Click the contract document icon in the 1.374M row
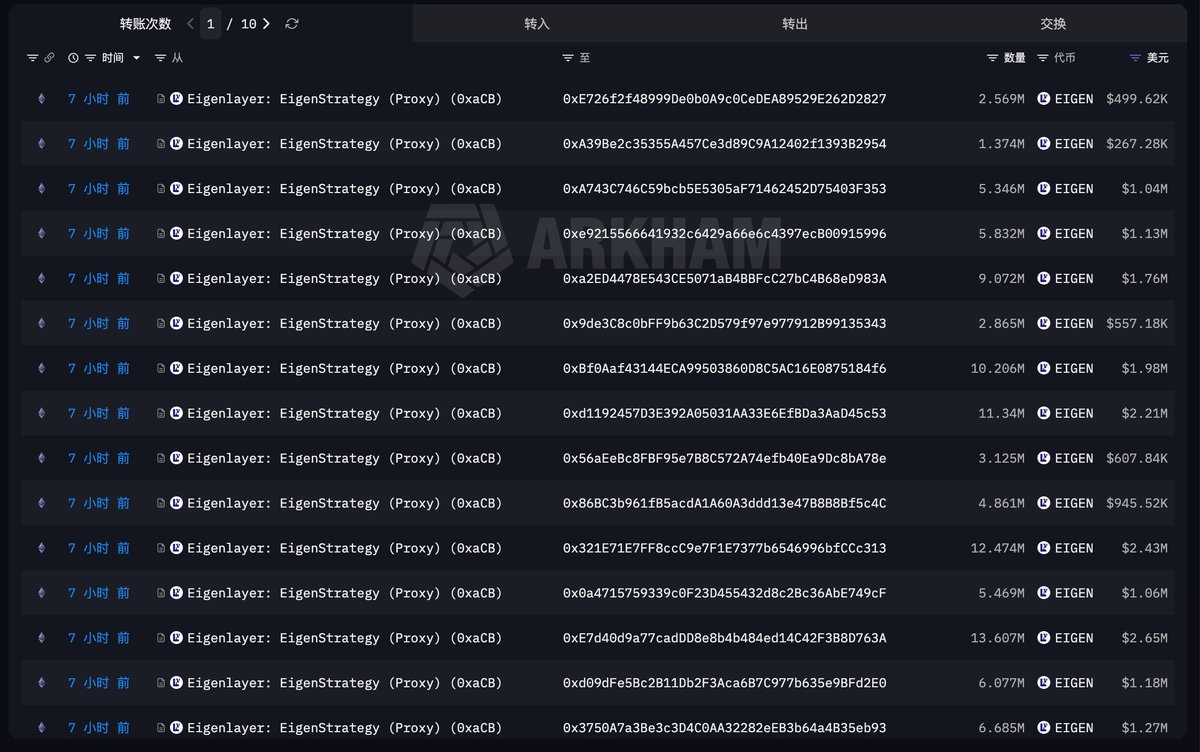This screenshot has width=1200, height=752. click(x=161, y=144)
